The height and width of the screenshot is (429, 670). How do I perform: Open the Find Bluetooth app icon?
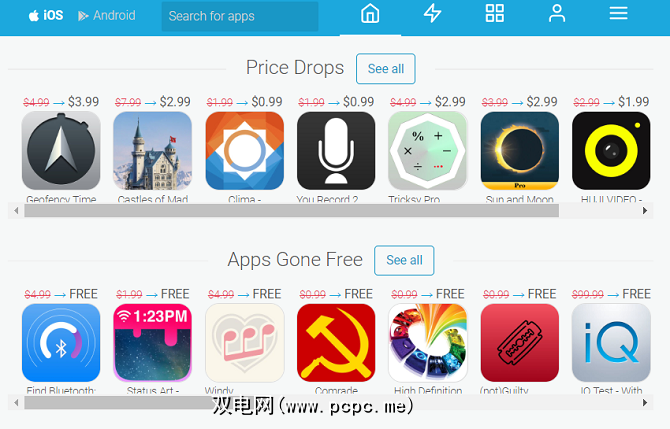pos(61,343)
